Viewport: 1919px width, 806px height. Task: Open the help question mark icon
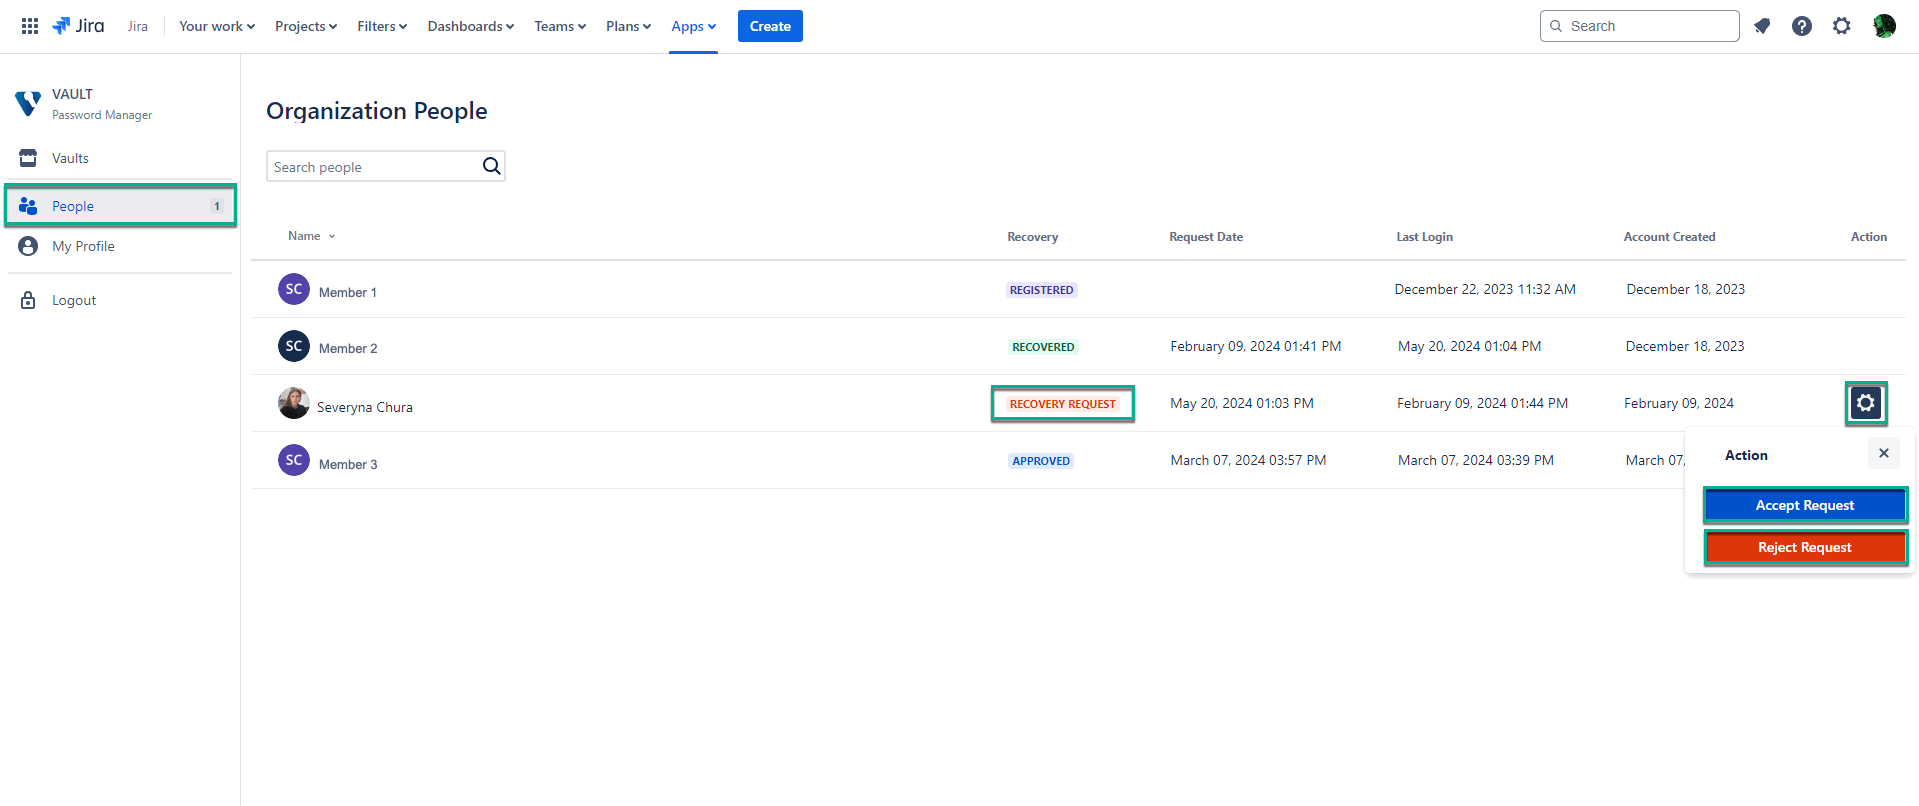(x=1801, y=26)
